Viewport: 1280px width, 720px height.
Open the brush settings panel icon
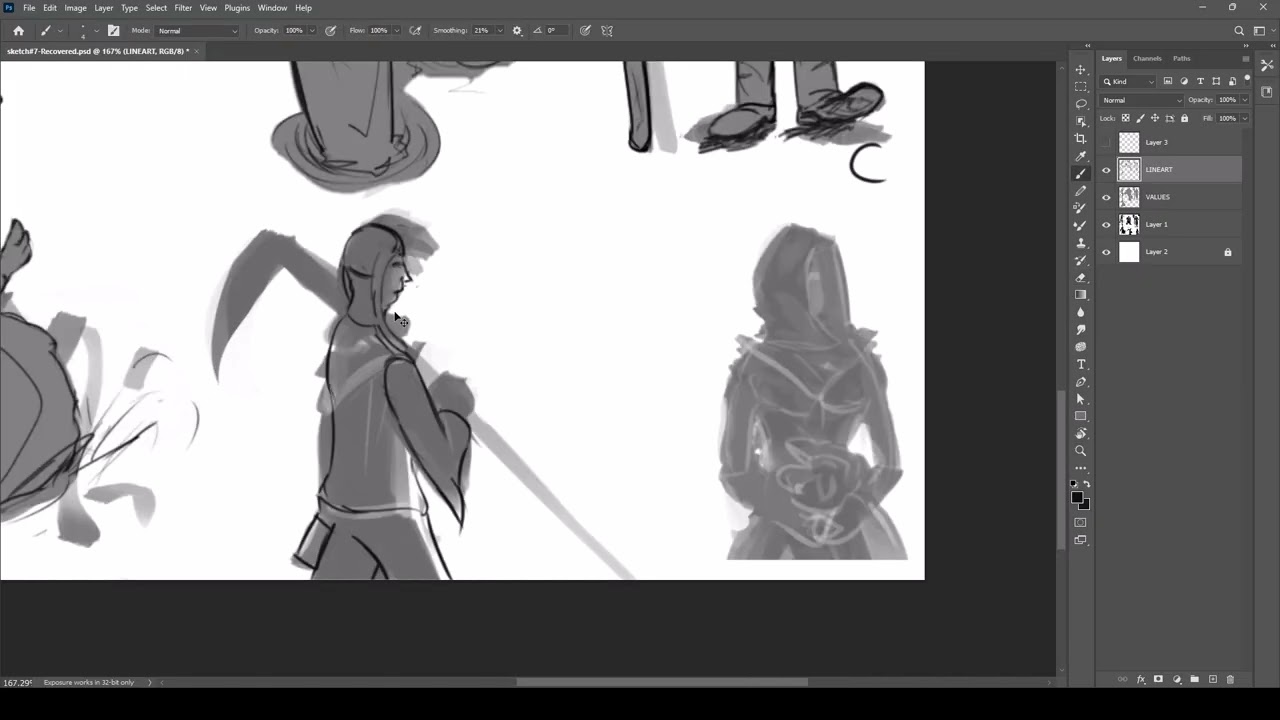(x=113, y=31)
